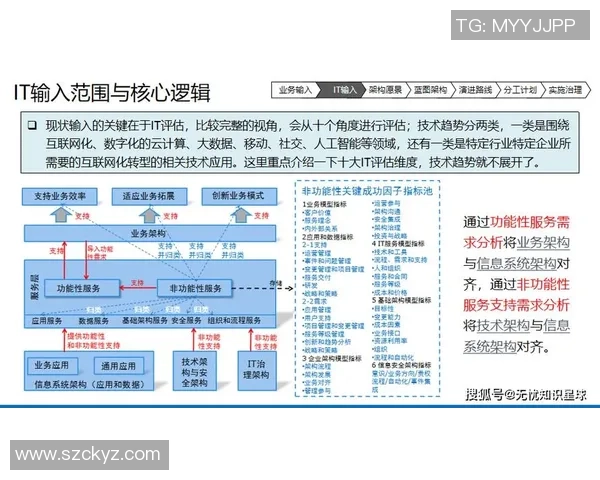600x480 pixels.
Task: Click the 信息系统架构（应用和数据） caption
Action: click(89, 384)
